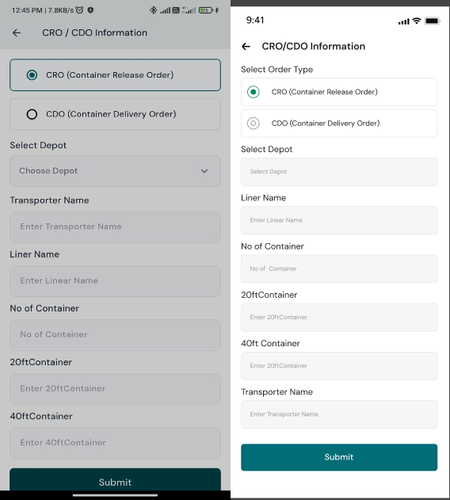Image resolution: width=450 pixels, height=500 pixels.
Task: Tap the battery icon in left status bar
Action: tap(206, 10)
